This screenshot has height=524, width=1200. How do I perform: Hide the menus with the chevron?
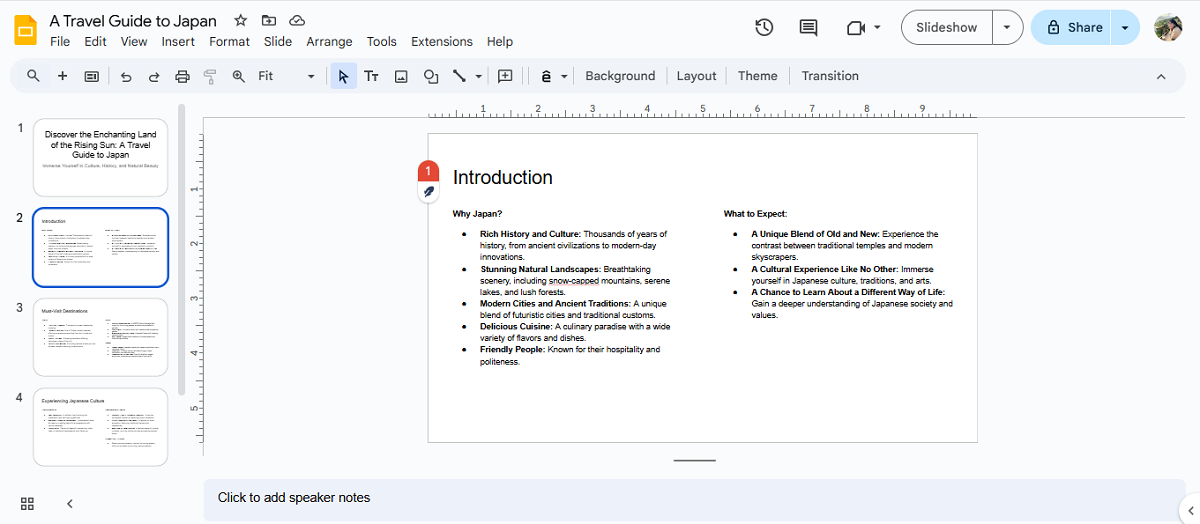(1161, 76)
